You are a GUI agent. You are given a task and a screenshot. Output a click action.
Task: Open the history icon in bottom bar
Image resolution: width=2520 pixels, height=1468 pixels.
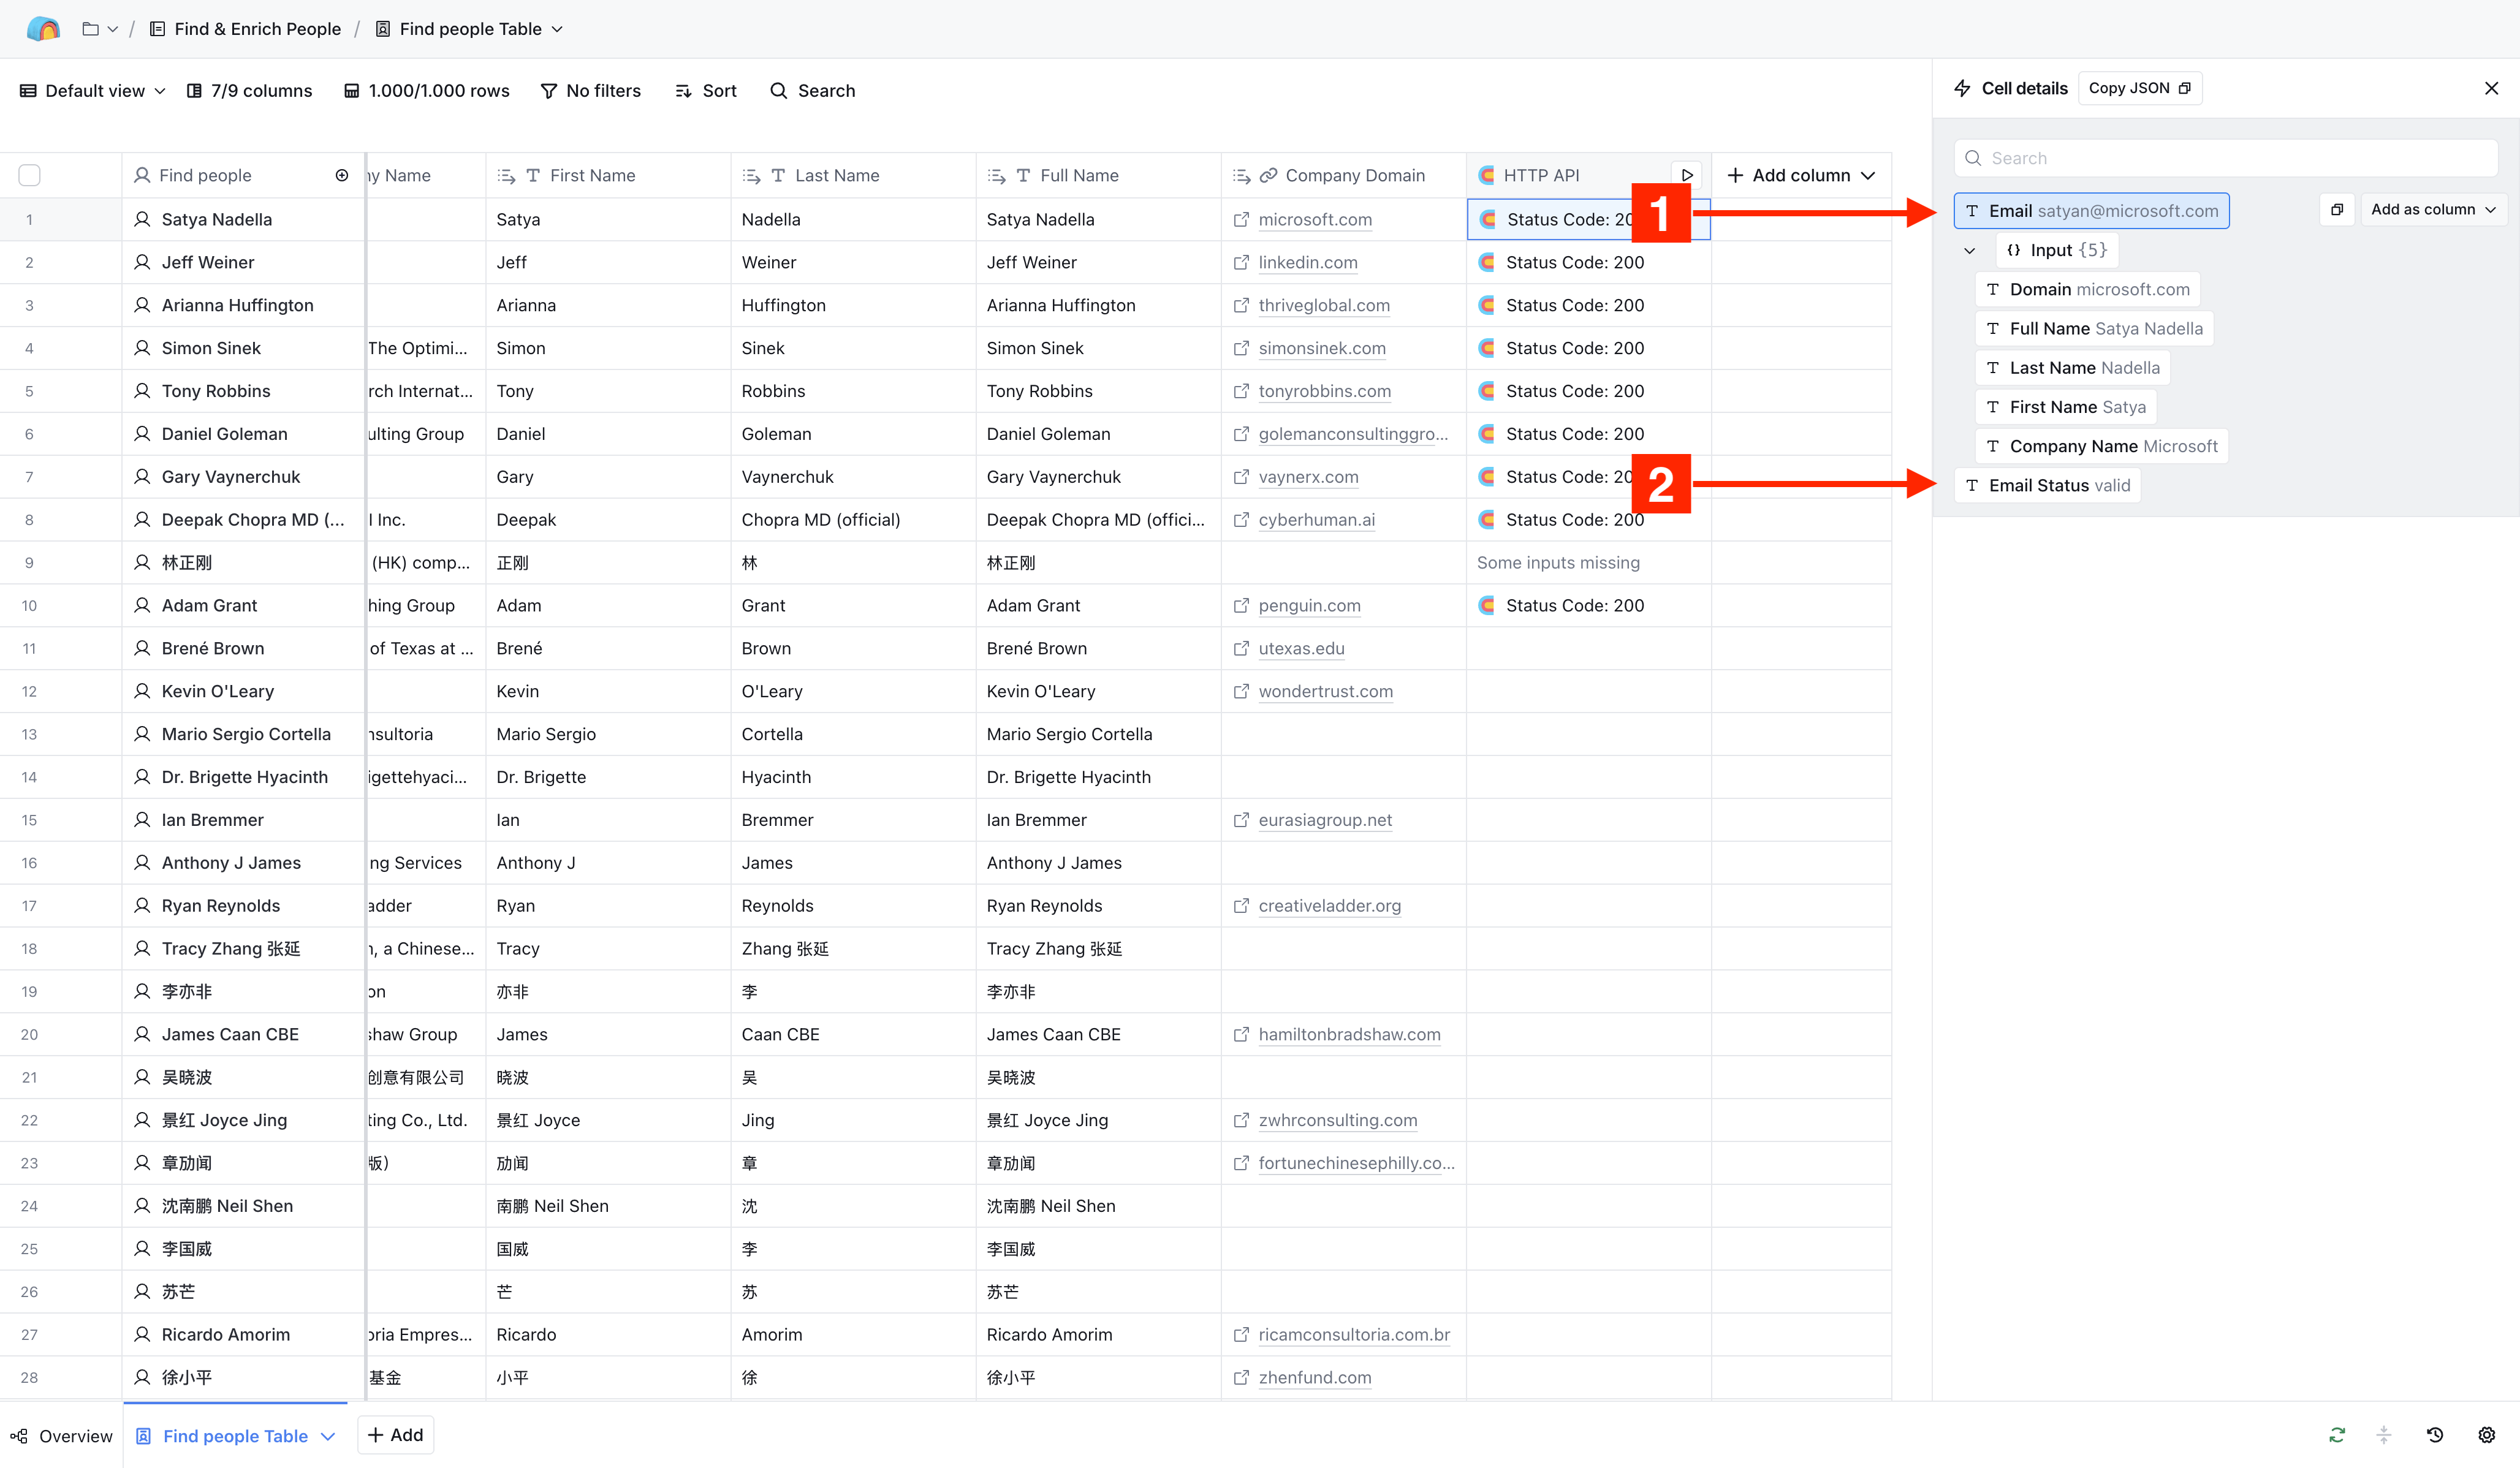[2435, 1435]
